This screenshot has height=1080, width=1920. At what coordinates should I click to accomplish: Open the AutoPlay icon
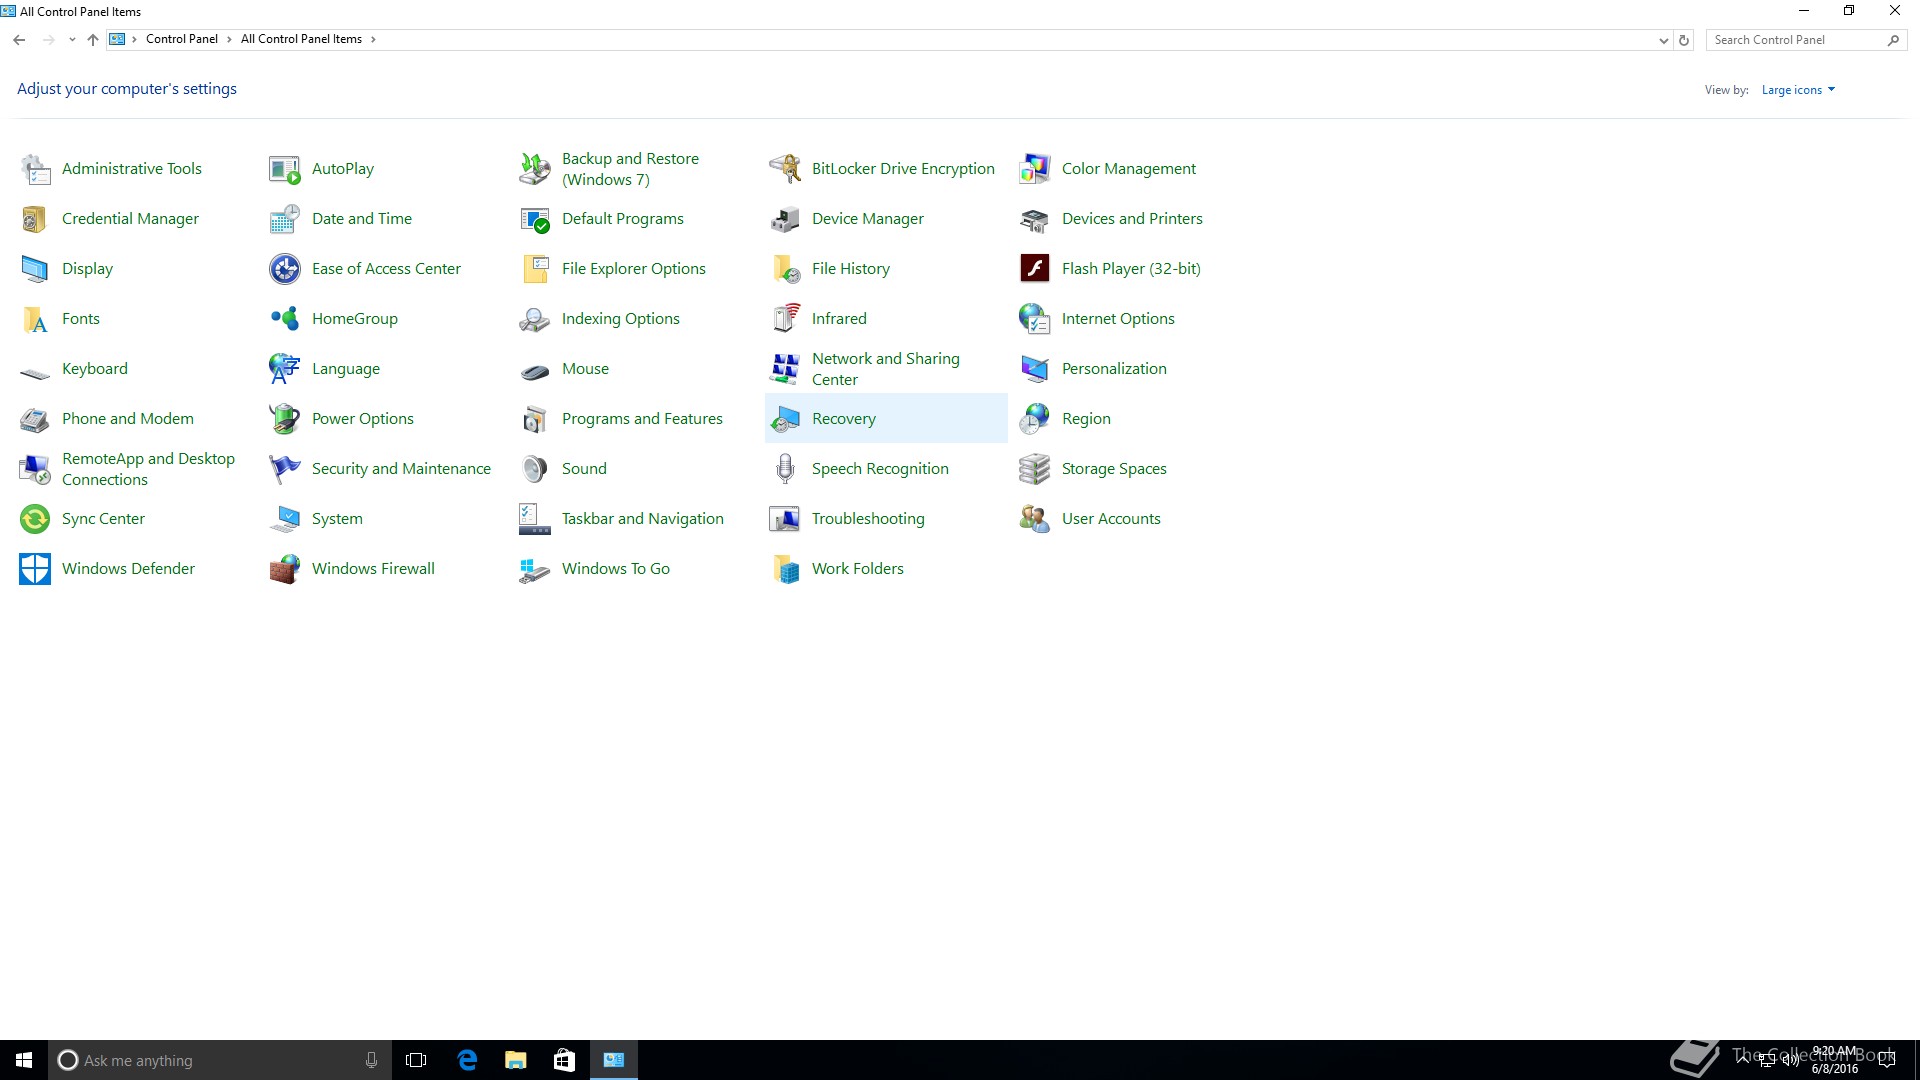[285, 169]
